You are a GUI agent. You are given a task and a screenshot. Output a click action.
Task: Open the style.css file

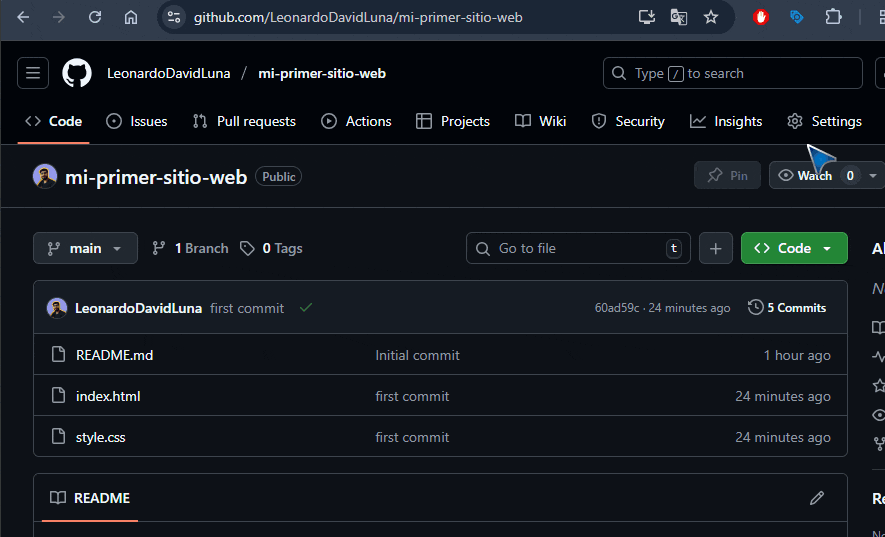[x=100, y=437]
